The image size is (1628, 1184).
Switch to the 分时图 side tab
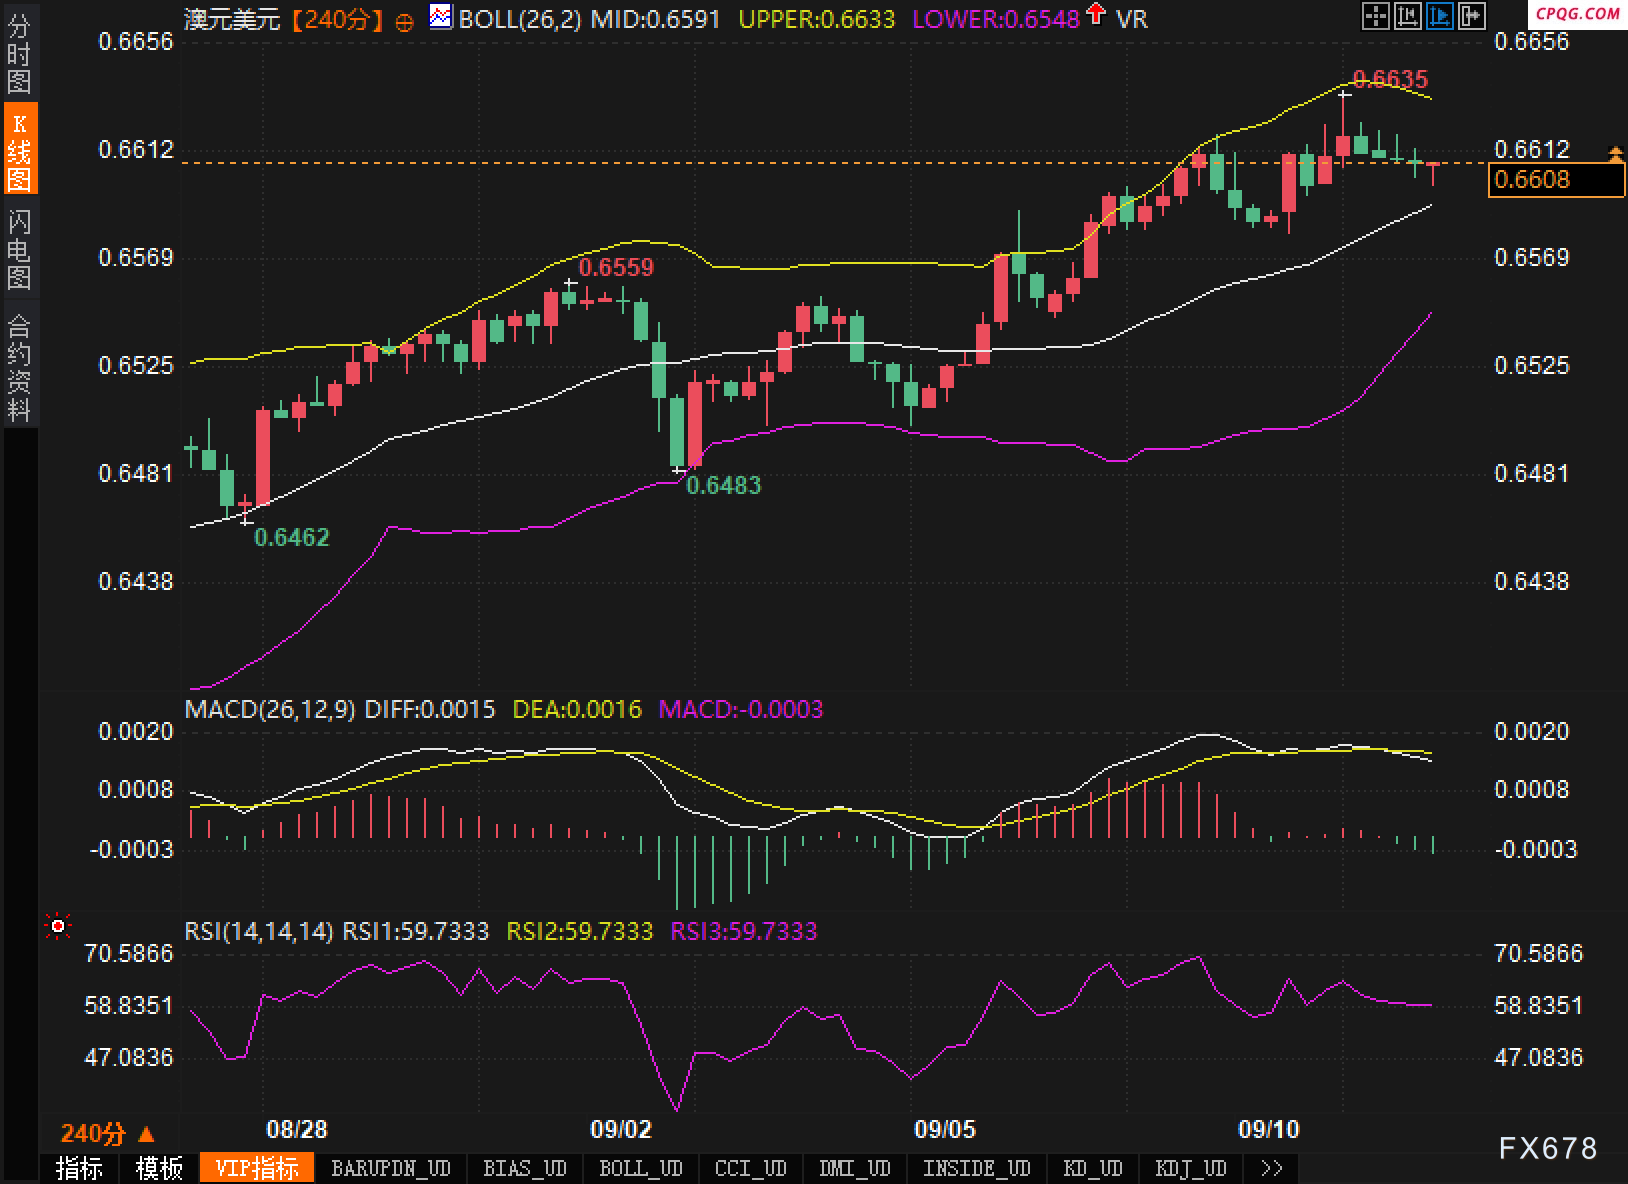click(x=19, y=54)
